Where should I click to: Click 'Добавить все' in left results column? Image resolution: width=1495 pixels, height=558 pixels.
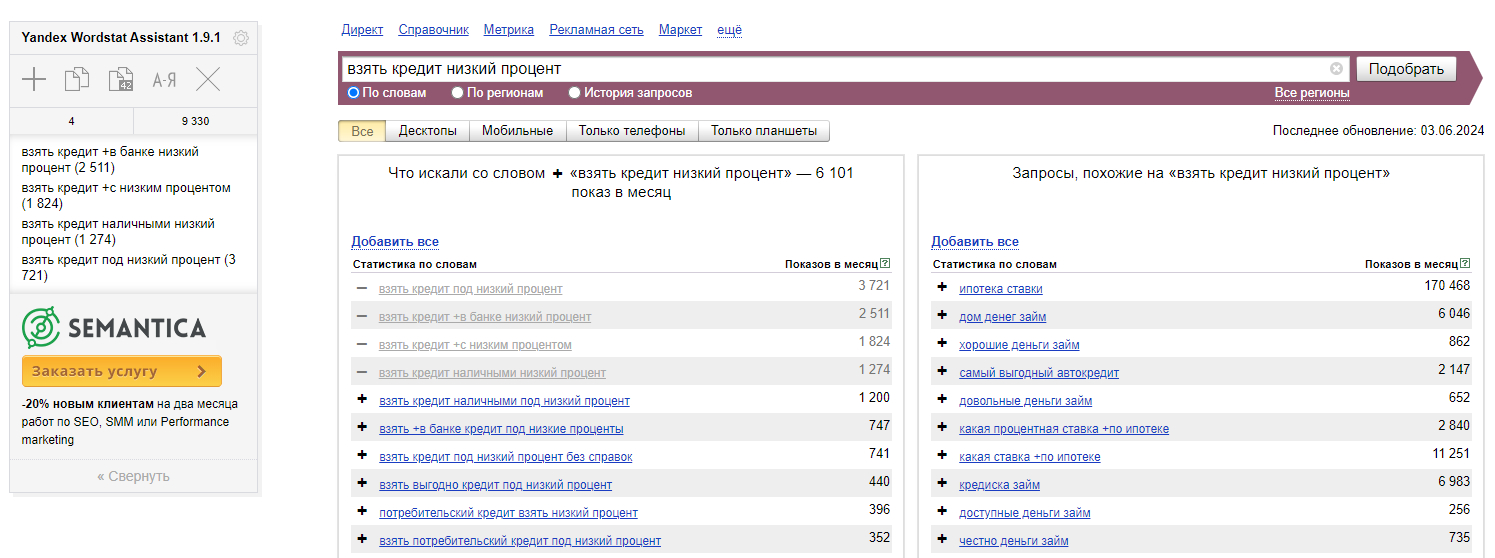pos(395,242)
